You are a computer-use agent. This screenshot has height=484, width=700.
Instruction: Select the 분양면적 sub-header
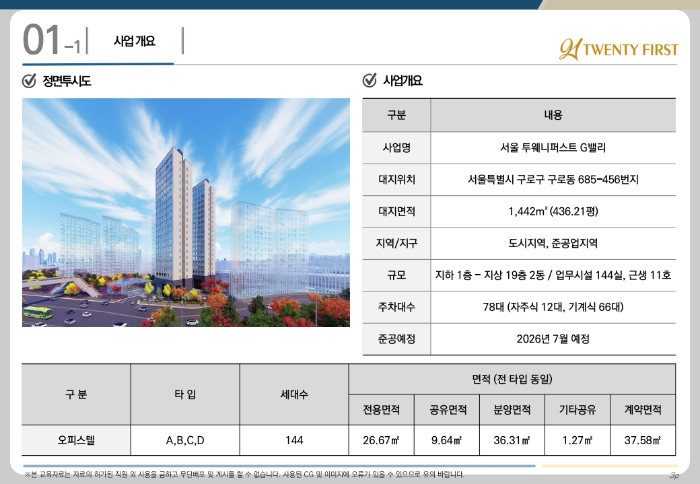point(512,410)
